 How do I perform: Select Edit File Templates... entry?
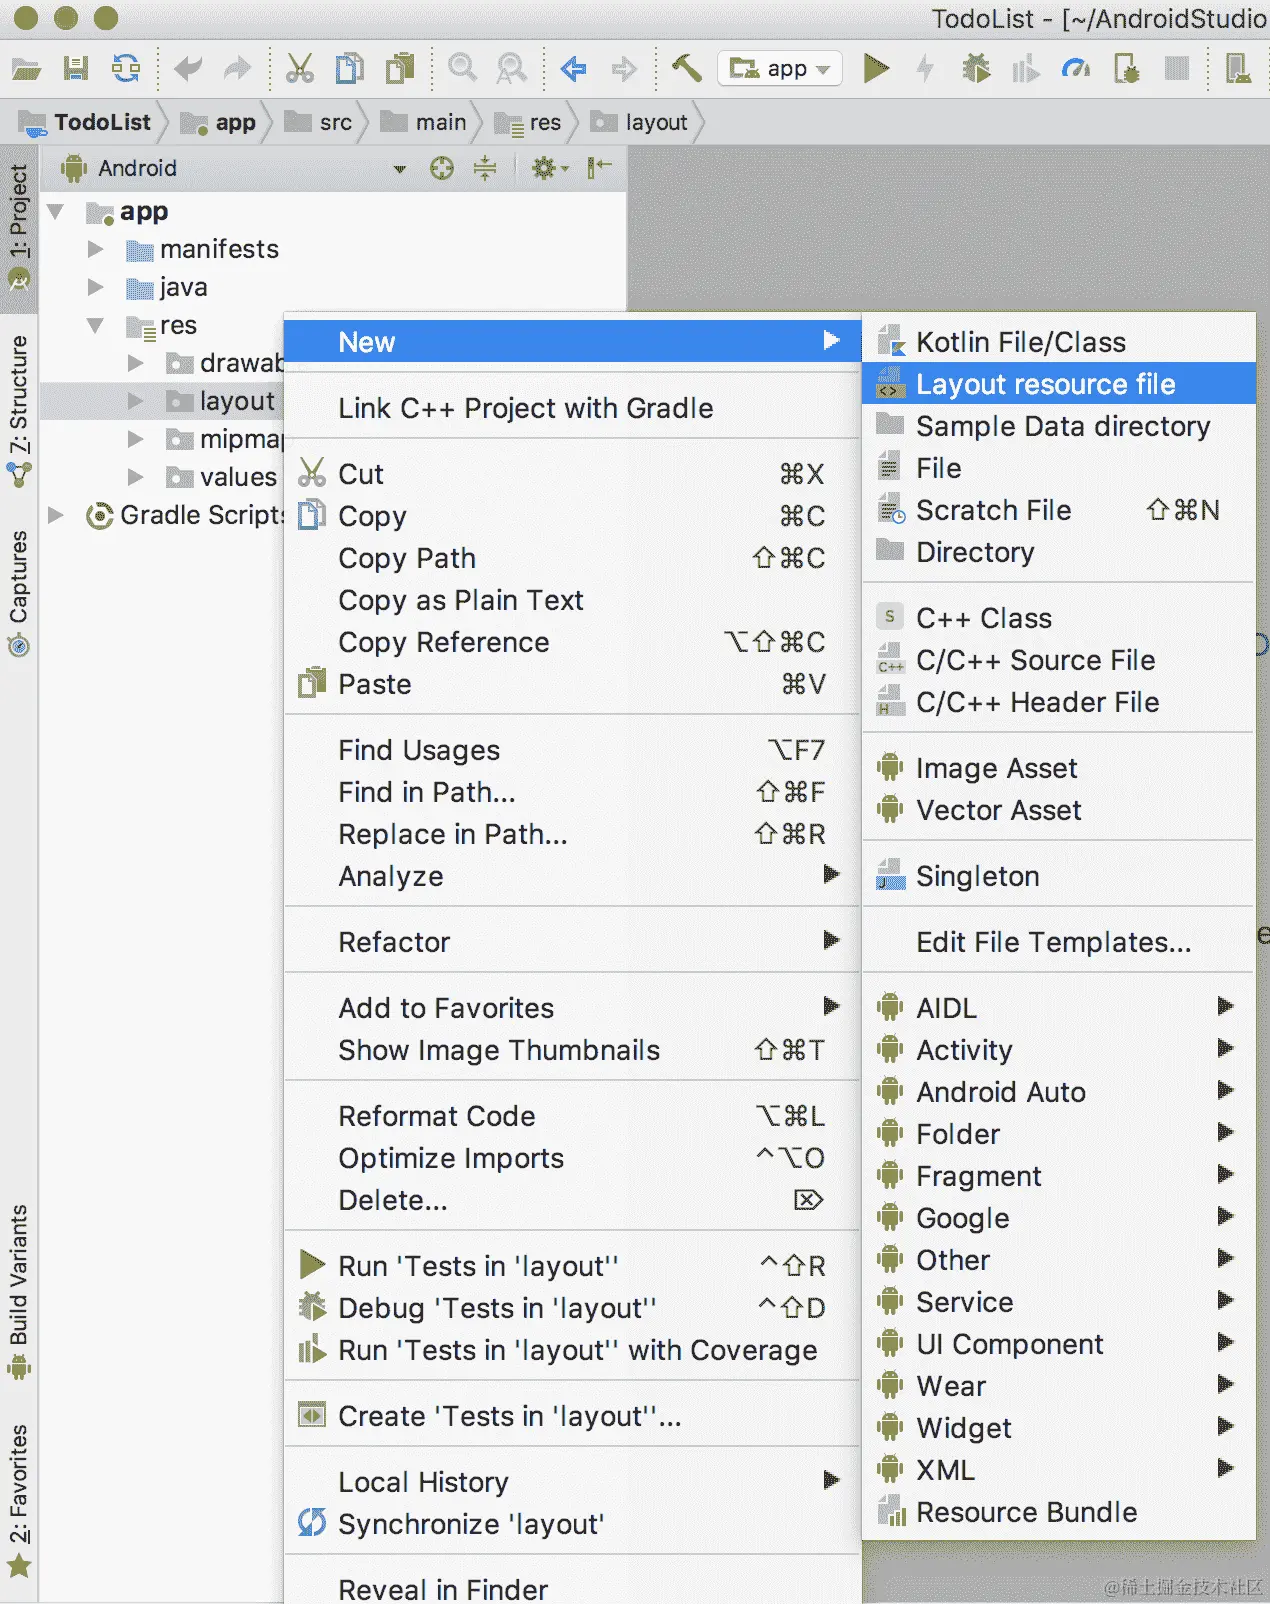click(1058, 942)
